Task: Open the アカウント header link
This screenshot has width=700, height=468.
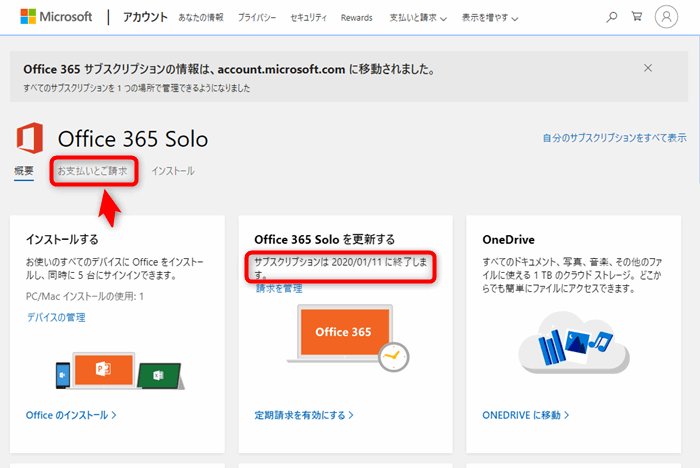Action: click(145, 17)
